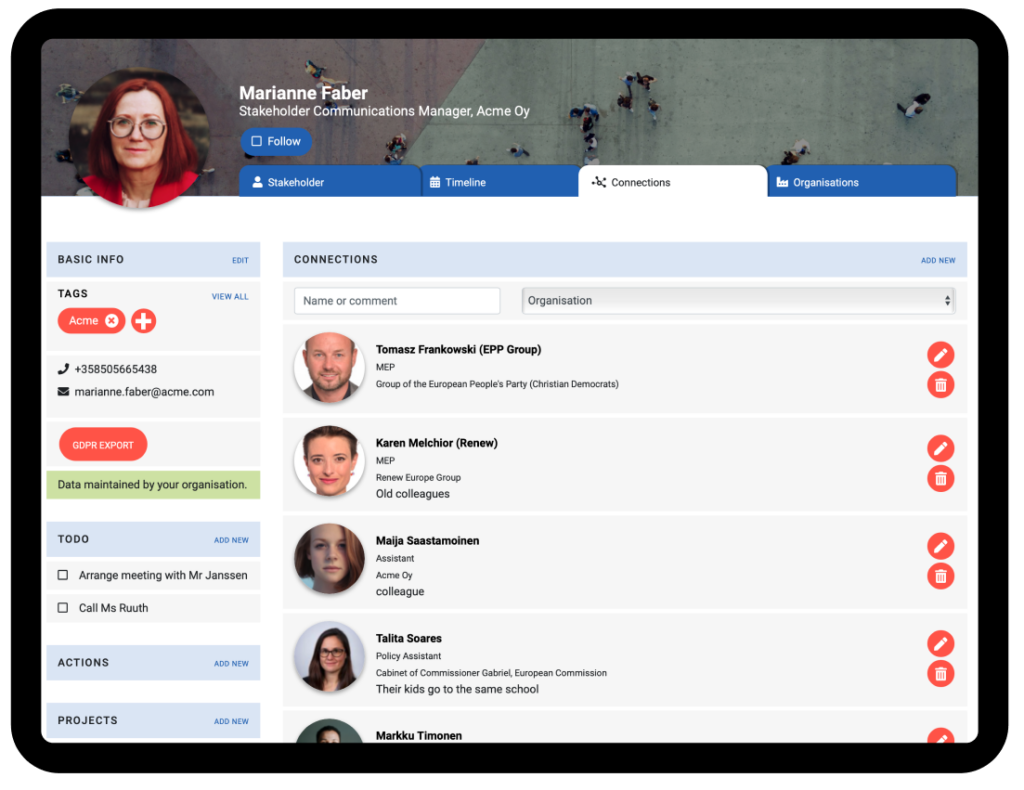Screen dimensions: 1024x790
Task: Open Marianne Faber's profile photo
Action: [139, 138]
